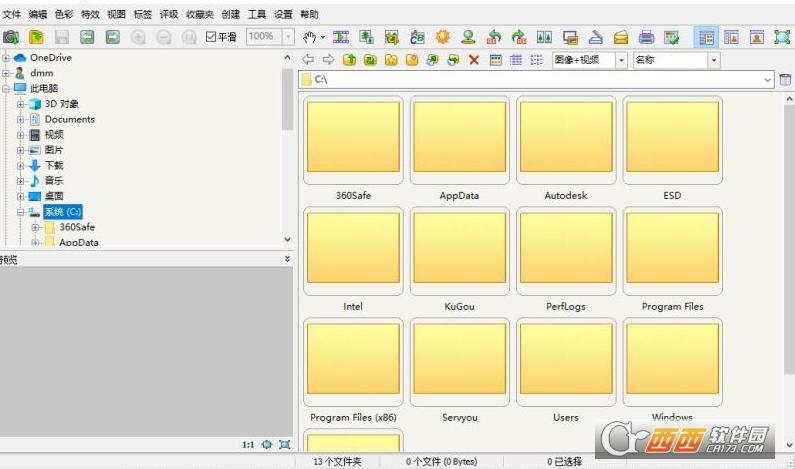Select the dmm user tree item

(x=42, y=73)
